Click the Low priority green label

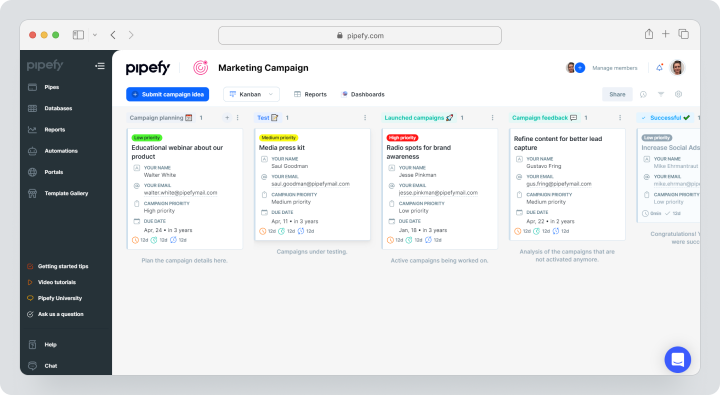[146, 138]
